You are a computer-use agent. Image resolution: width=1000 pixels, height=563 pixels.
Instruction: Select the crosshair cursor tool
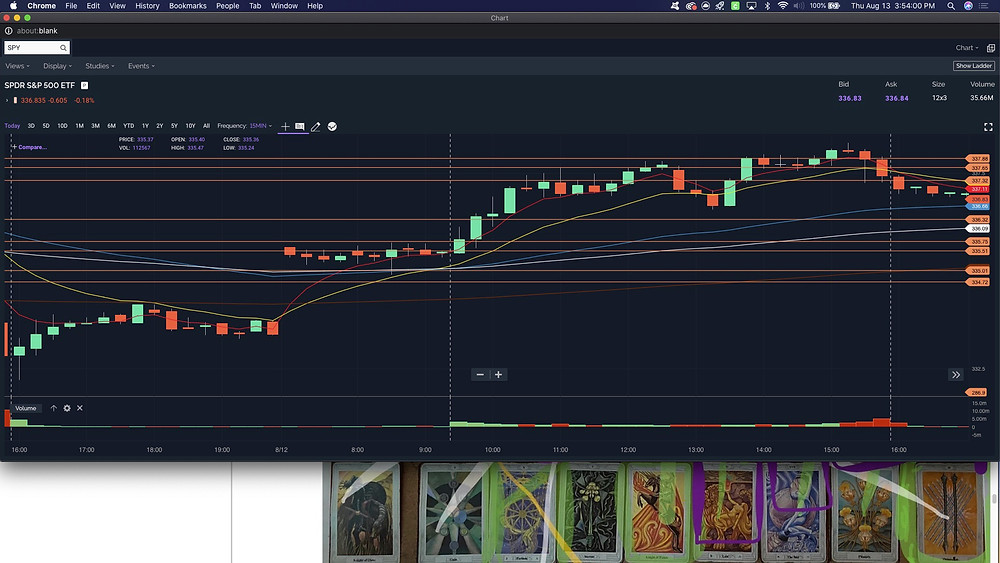(285, 126)
